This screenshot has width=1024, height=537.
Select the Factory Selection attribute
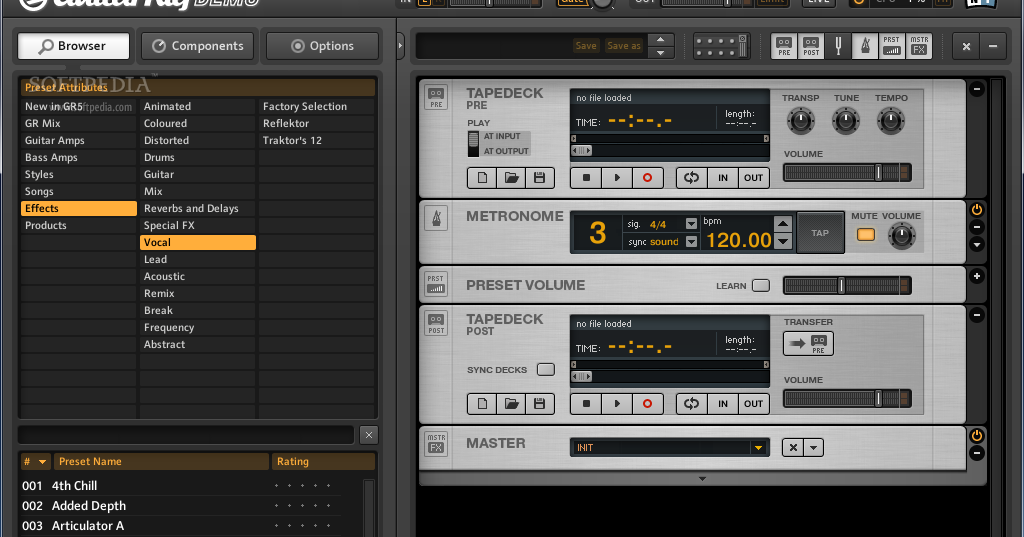tap(317, 106)
